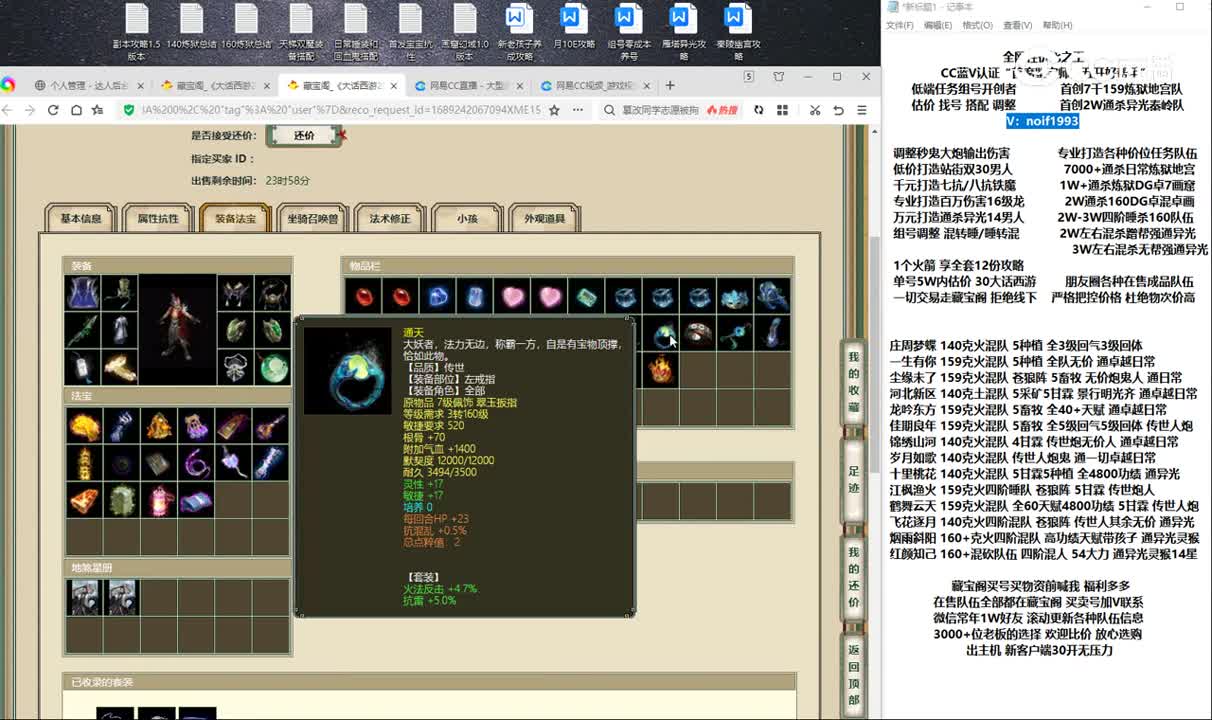Select the second pink heart item in 物品栏
Viewport: 1212px width, 720px height.
pyautogui.click(x=549, y=296)
